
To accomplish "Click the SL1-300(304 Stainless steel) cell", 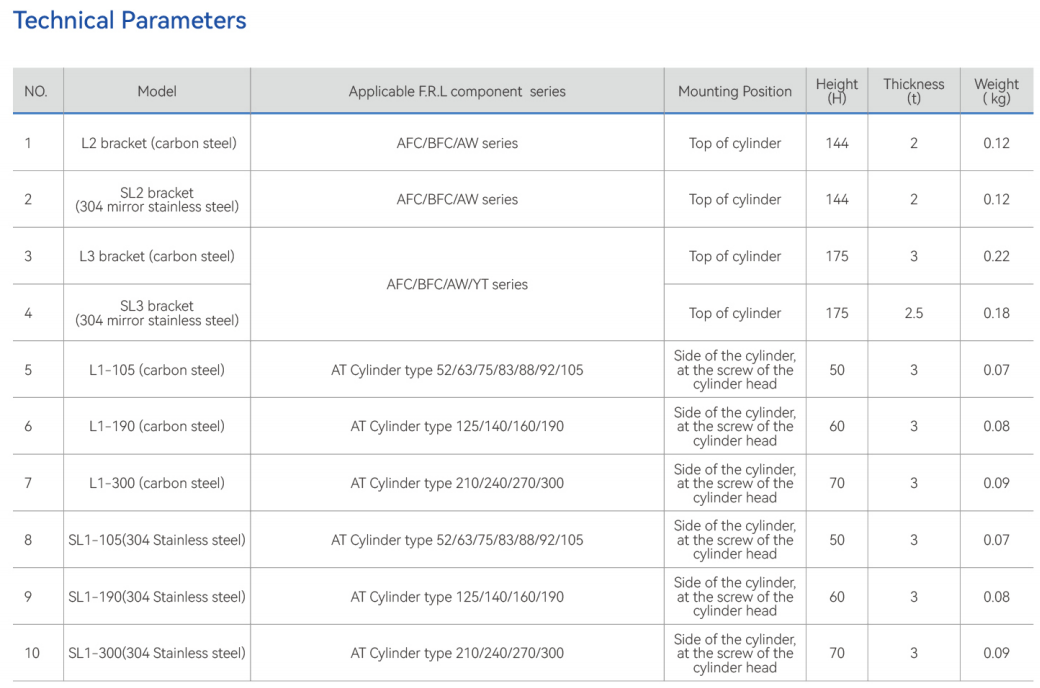I will 157,654.
